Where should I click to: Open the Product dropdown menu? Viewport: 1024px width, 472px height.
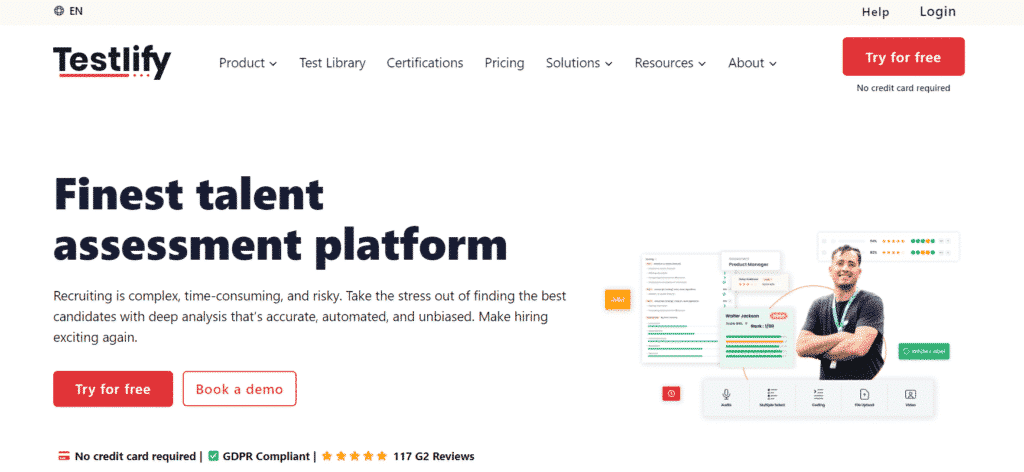point(248,63)
